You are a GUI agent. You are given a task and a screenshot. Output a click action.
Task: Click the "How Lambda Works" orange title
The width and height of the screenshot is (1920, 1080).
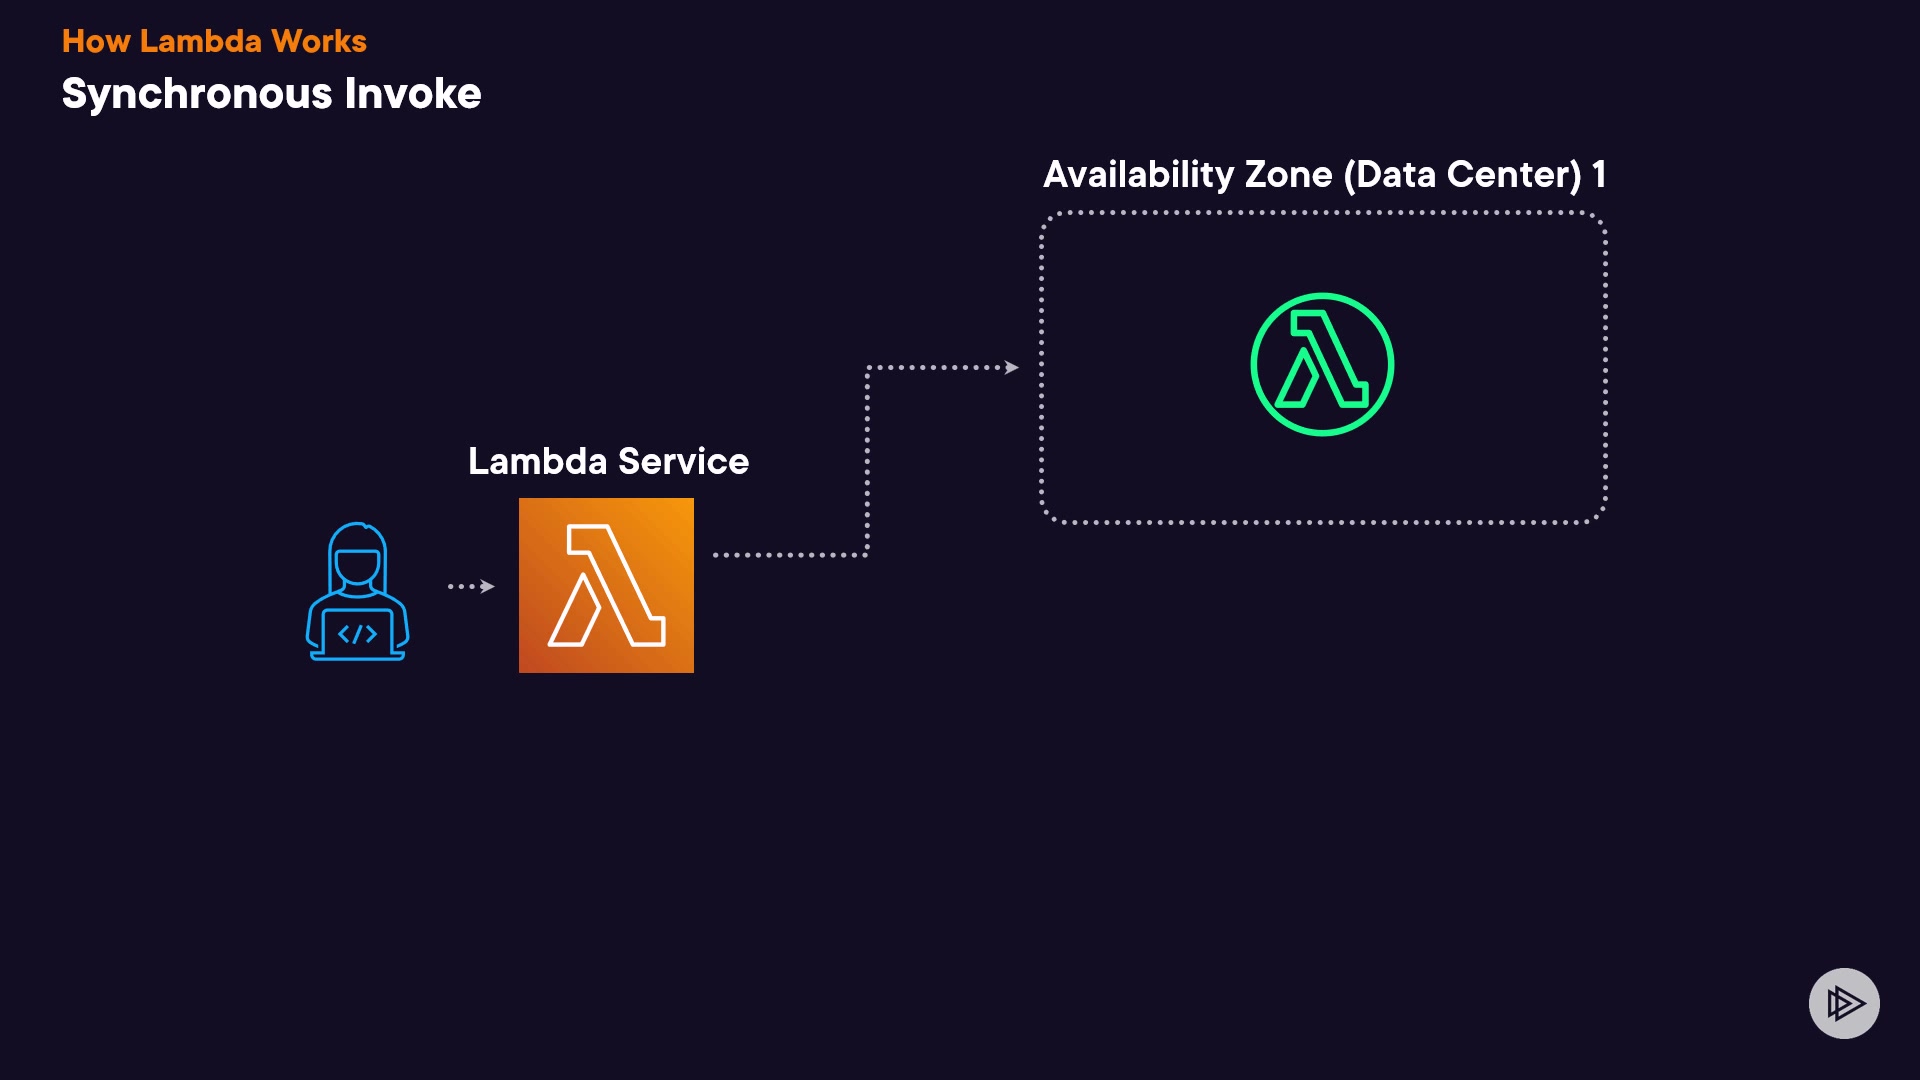(x=214, y=41)
